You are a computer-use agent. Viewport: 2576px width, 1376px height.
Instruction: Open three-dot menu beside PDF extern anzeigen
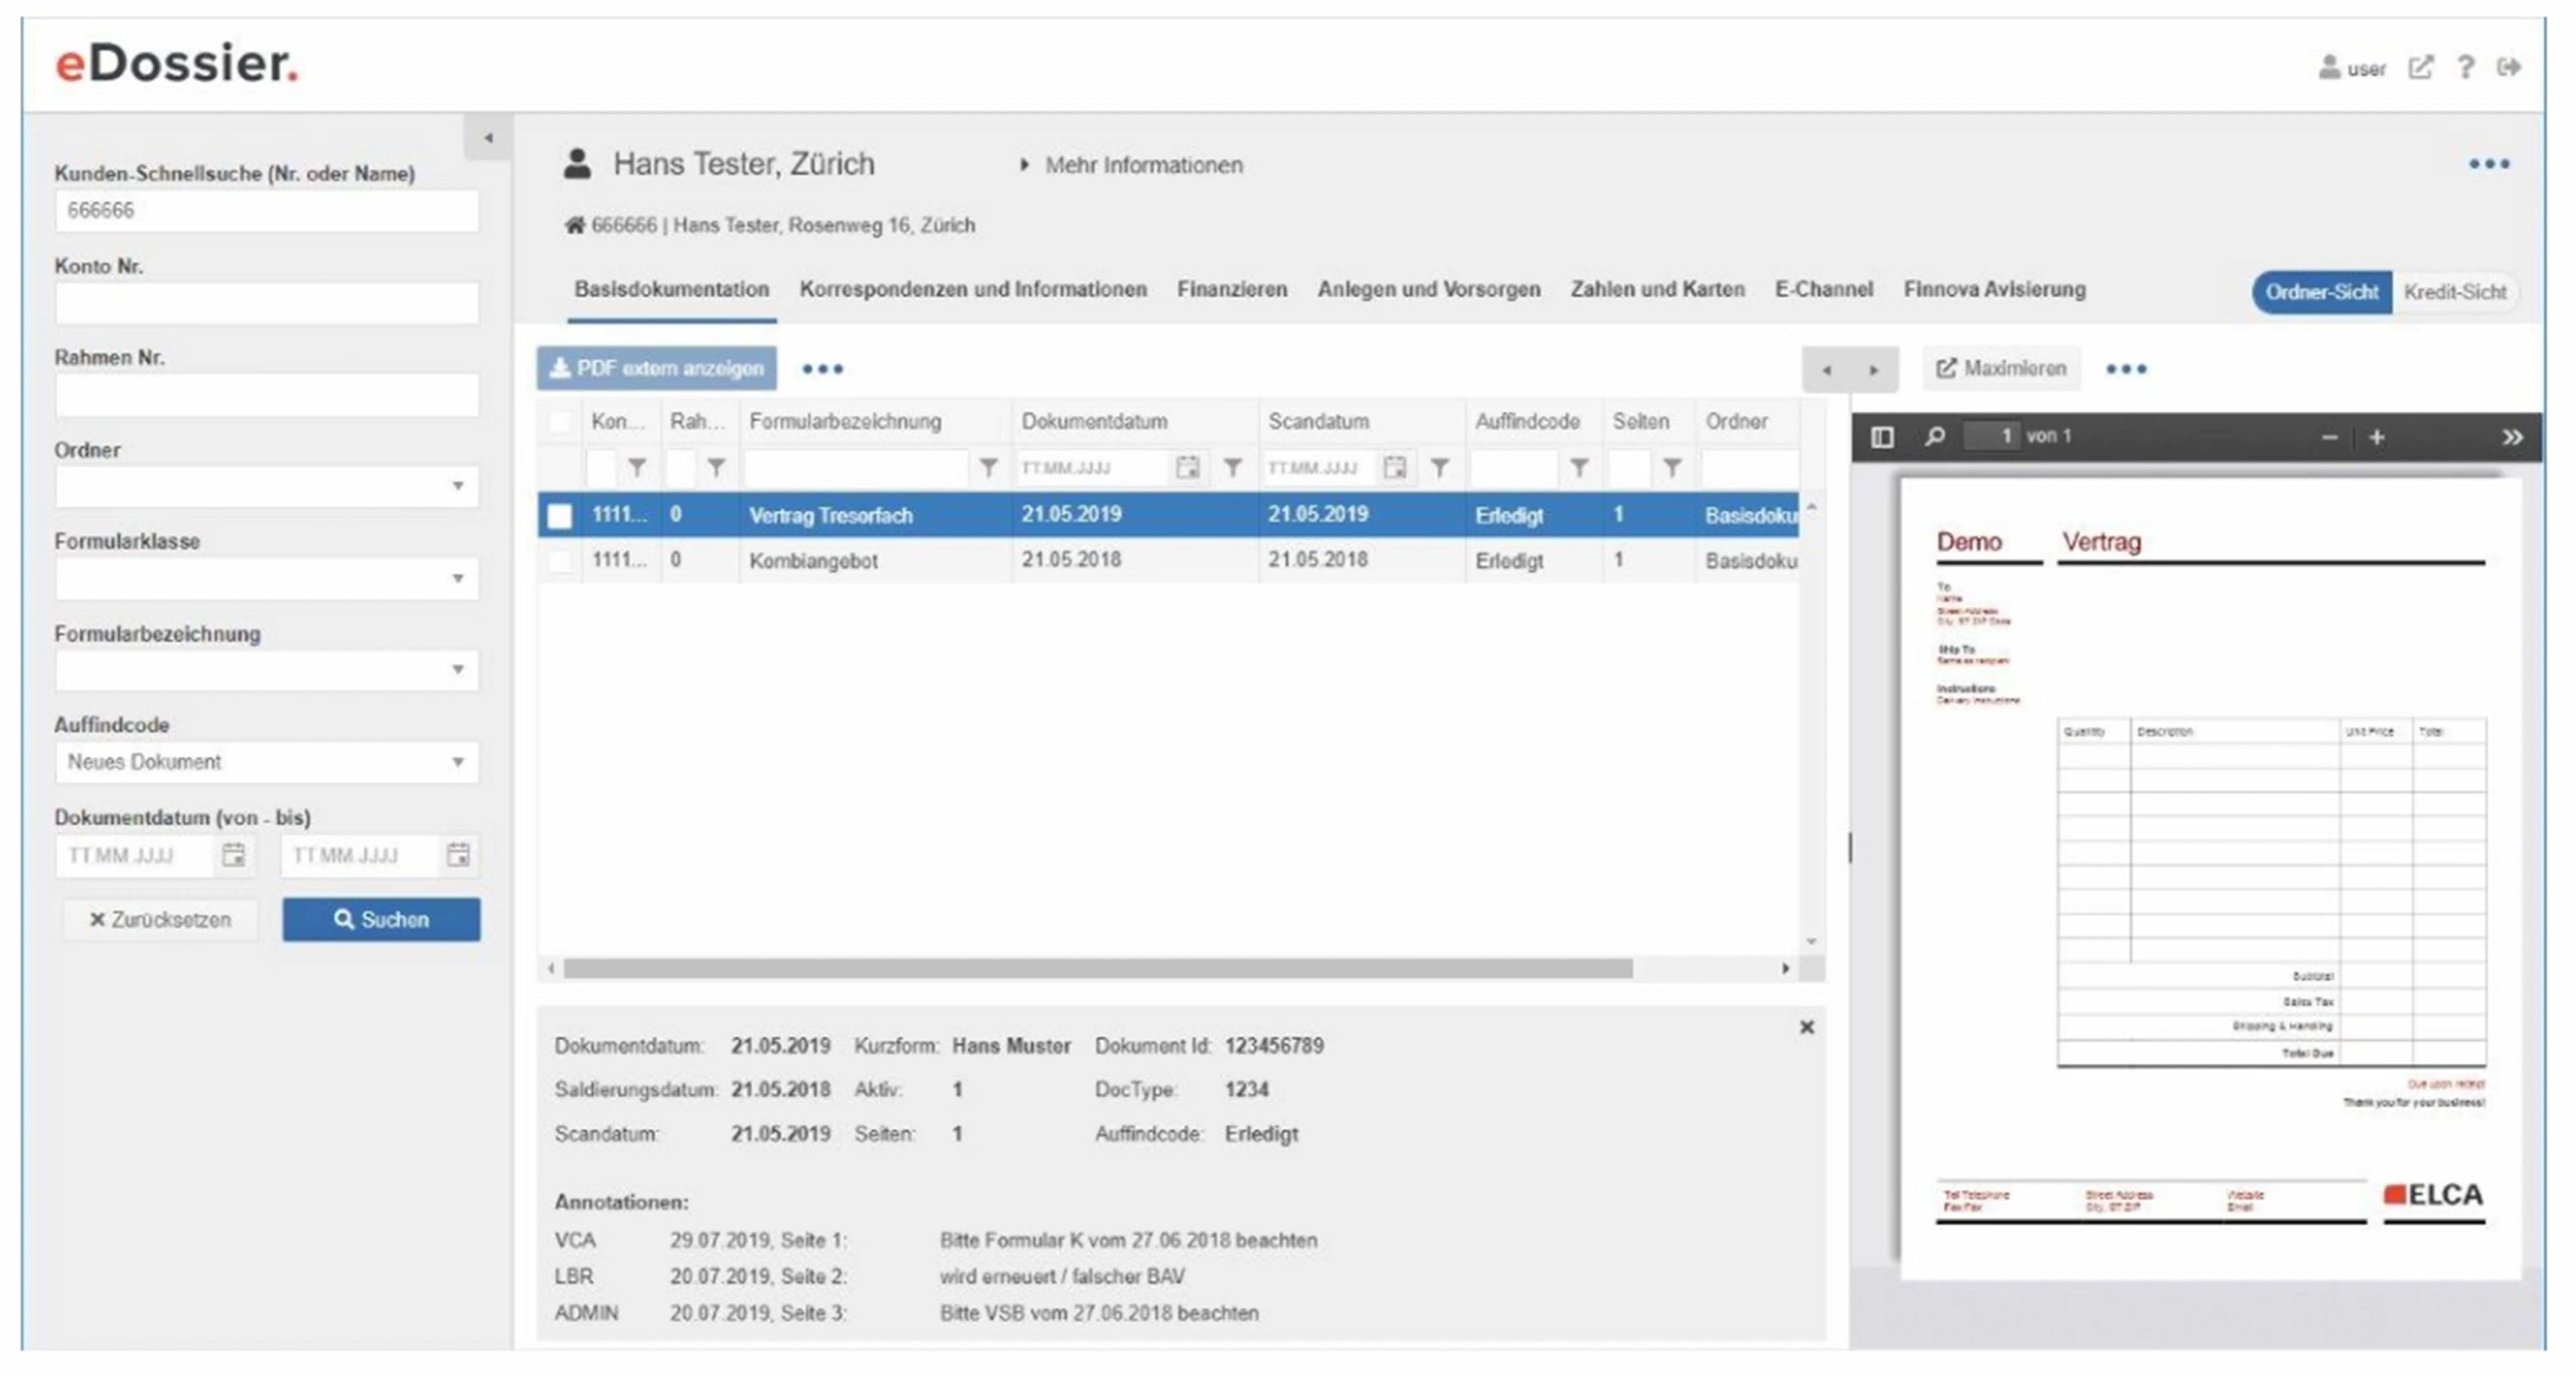point(823,369)
